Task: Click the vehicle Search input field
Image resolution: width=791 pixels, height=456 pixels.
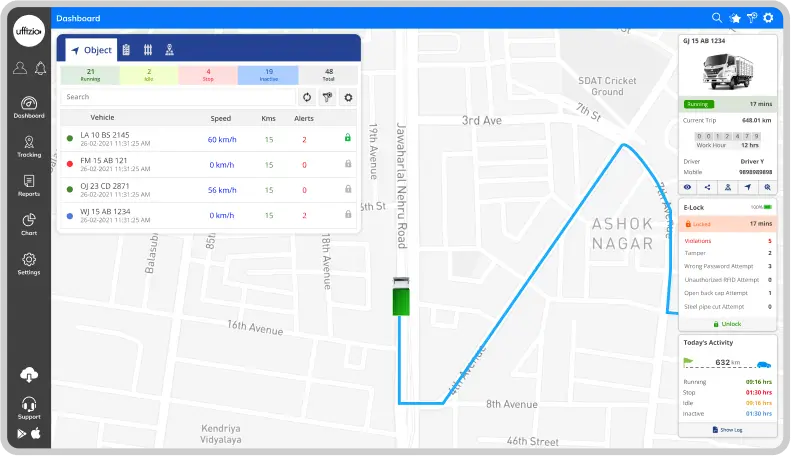Action: 178,97
